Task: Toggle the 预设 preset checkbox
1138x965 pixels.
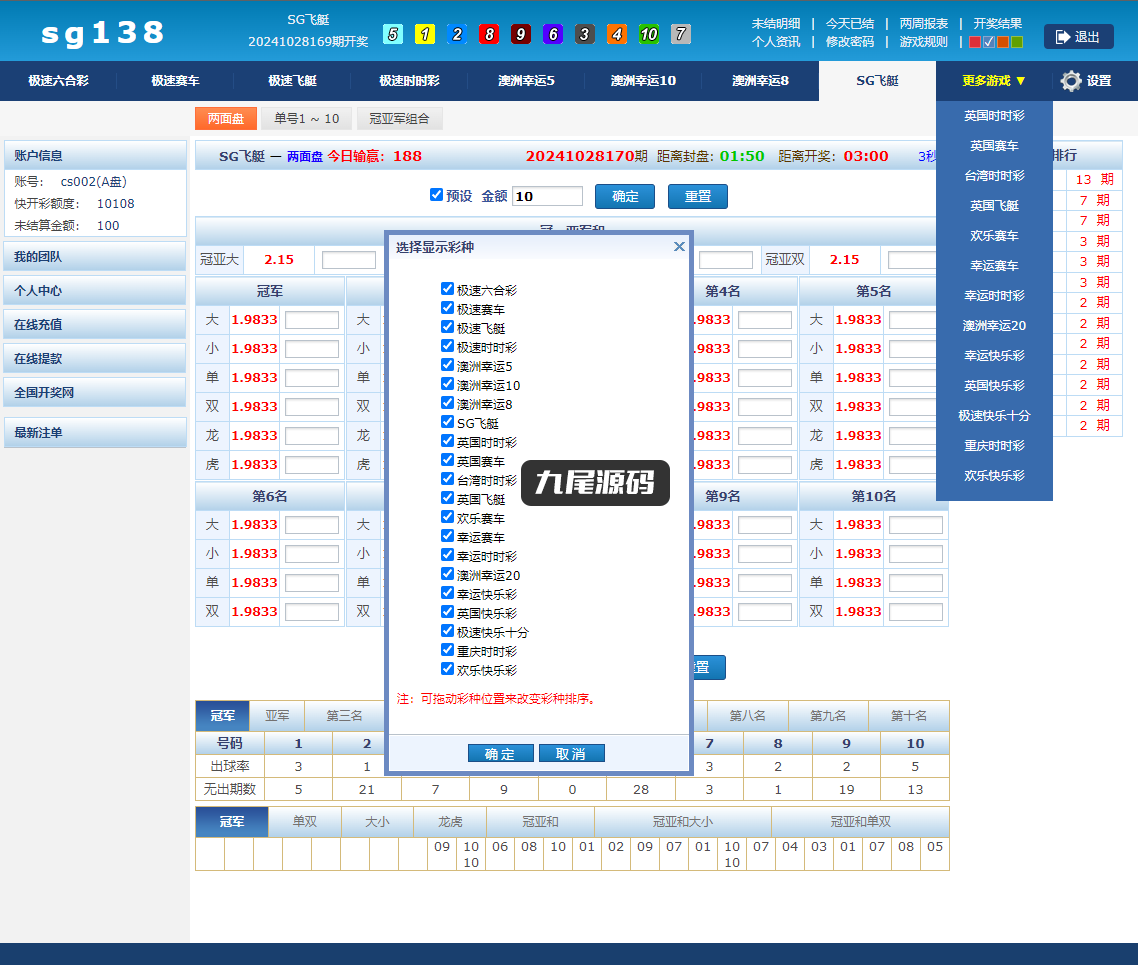Action: (436, 194)
